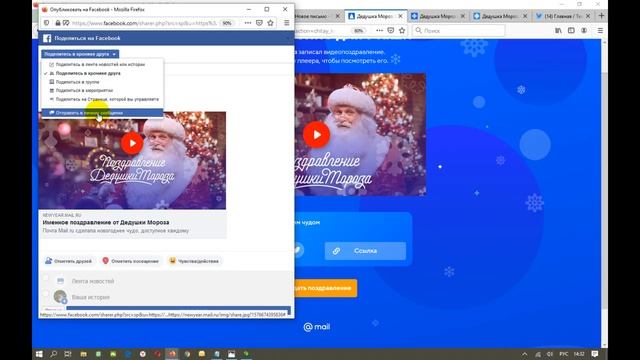
Task: Open a new browser tab
Action: coord(601,16)
